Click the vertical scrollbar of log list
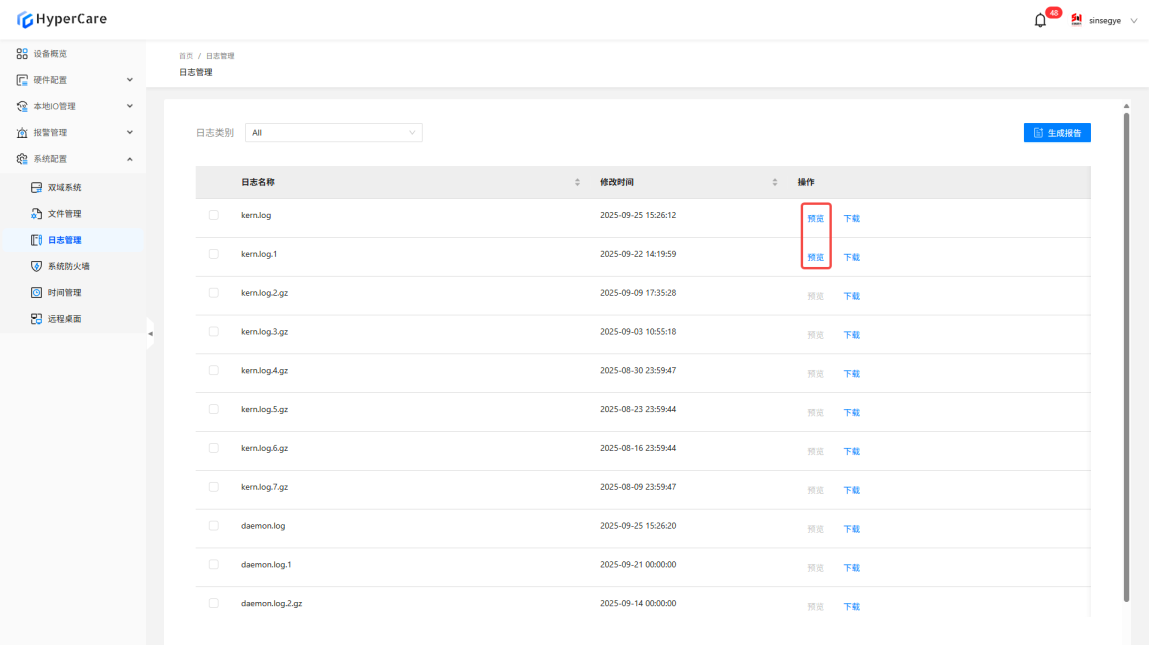Image resolution: width=1149 pixels, height=645 pixels. tap(1127, 350)
